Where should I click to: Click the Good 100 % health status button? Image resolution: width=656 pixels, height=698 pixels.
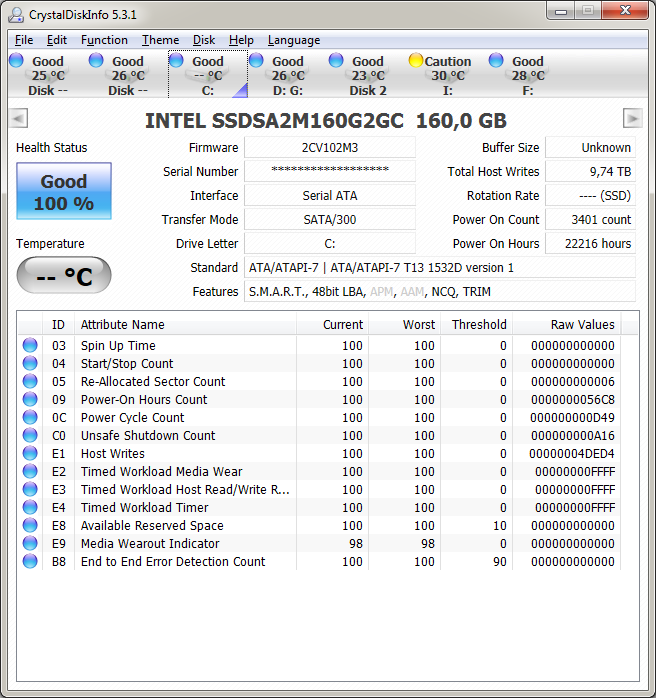click(64, 192)
